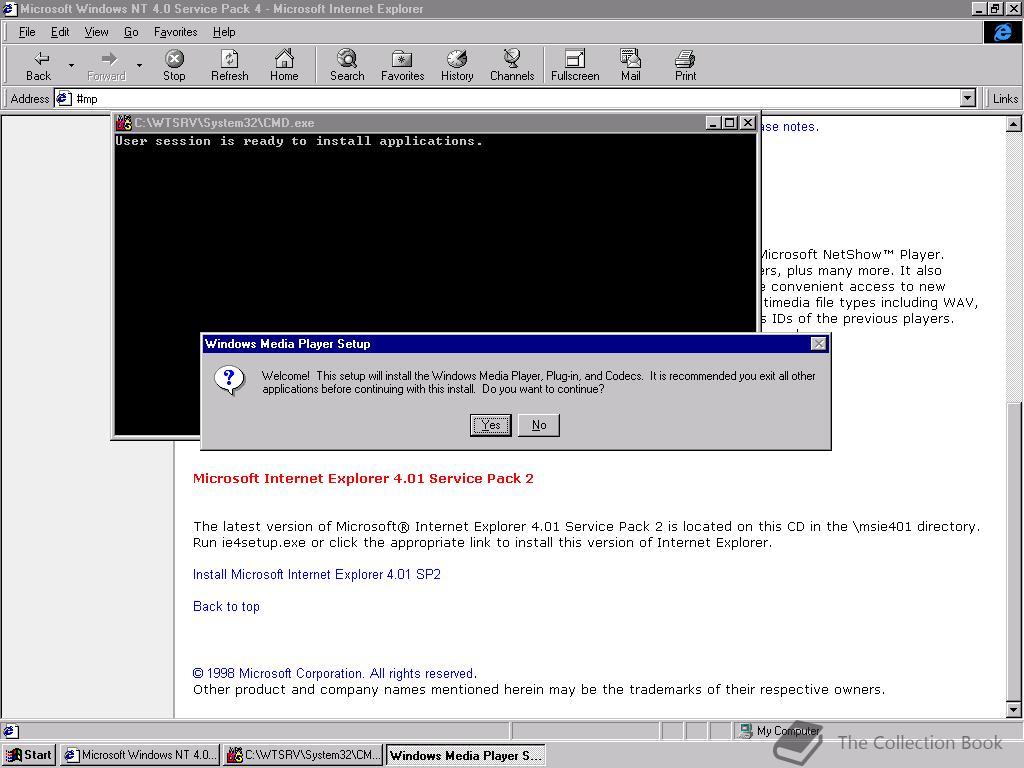Click the 1998 Microsoft Corporation copyright link
1024x768 pixels.
coord(334,673)
